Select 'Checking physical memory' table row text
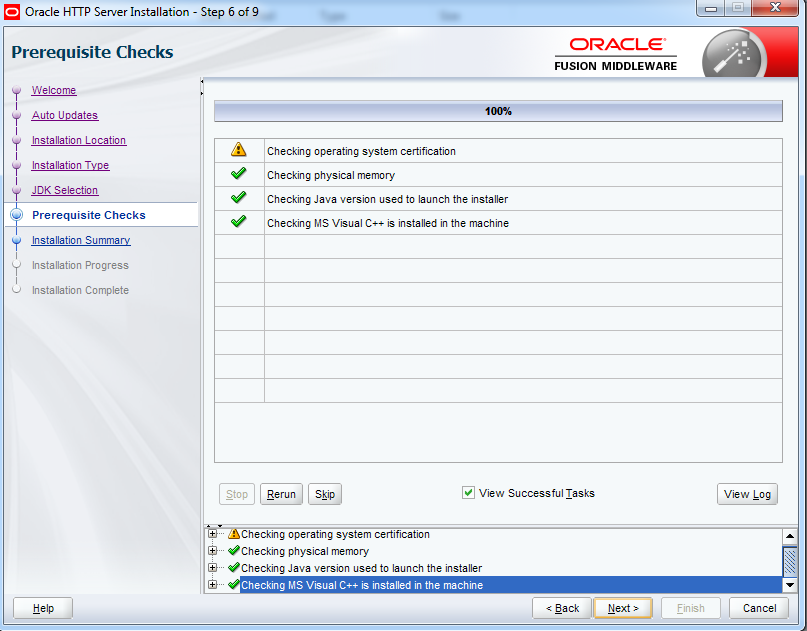This screenshot has height=631, width=807. [x=331, y=175]
